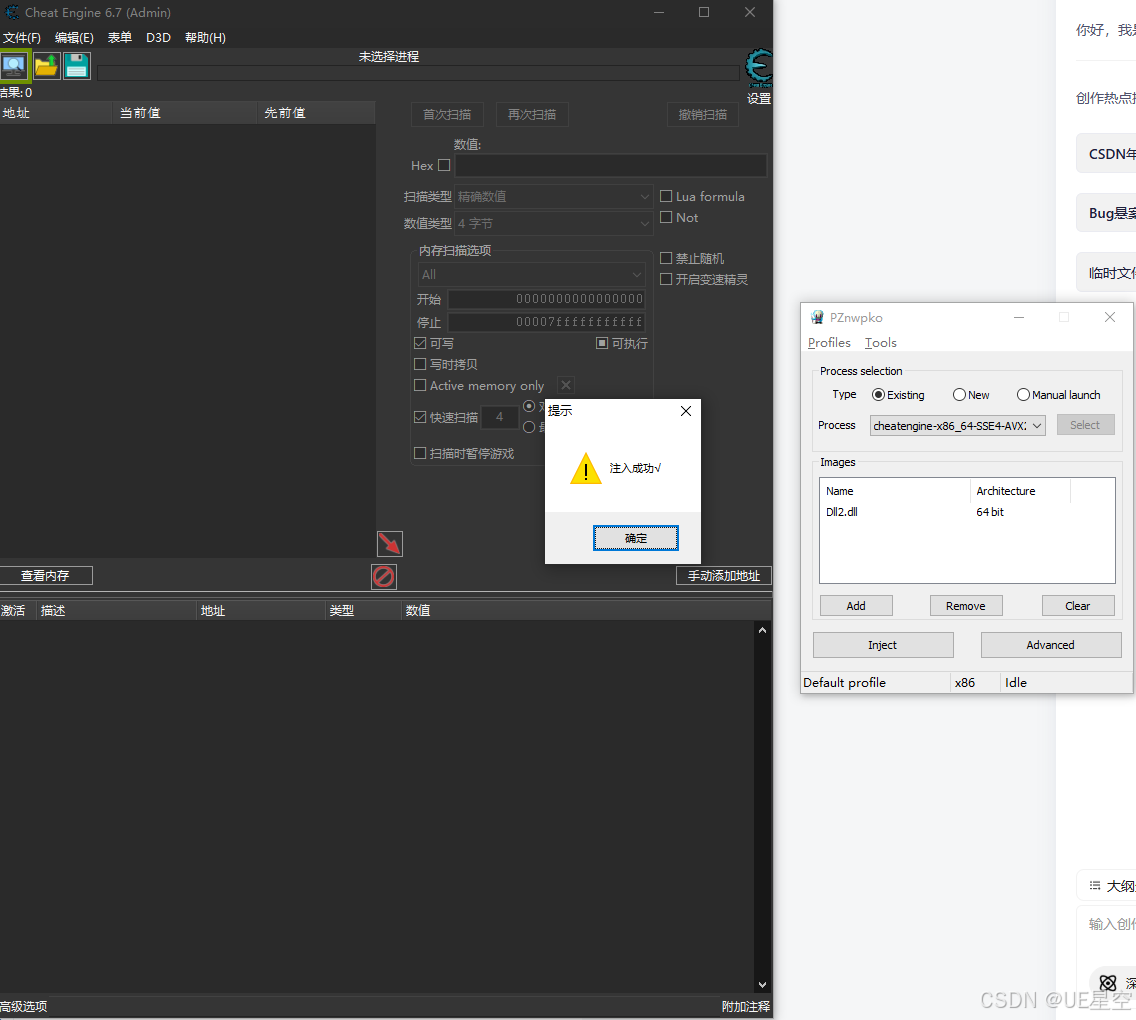
Task: Click the 数值 input field
Action: pos(611,165)
